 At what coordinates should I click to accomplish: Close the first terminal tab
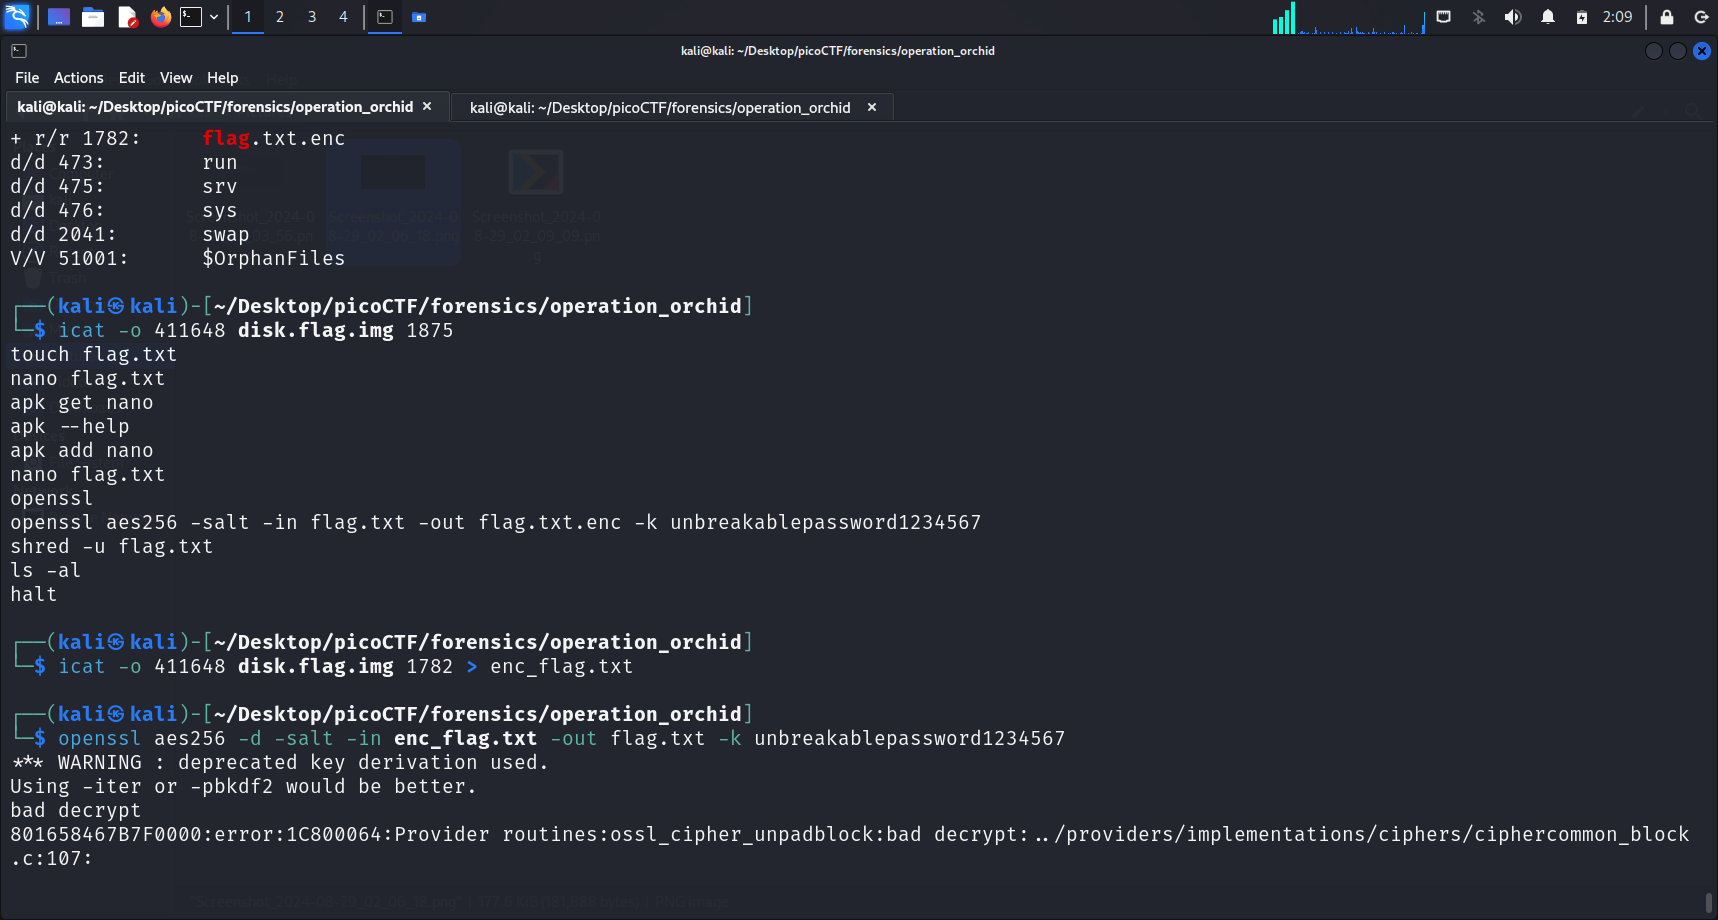[x=427, y=107]
